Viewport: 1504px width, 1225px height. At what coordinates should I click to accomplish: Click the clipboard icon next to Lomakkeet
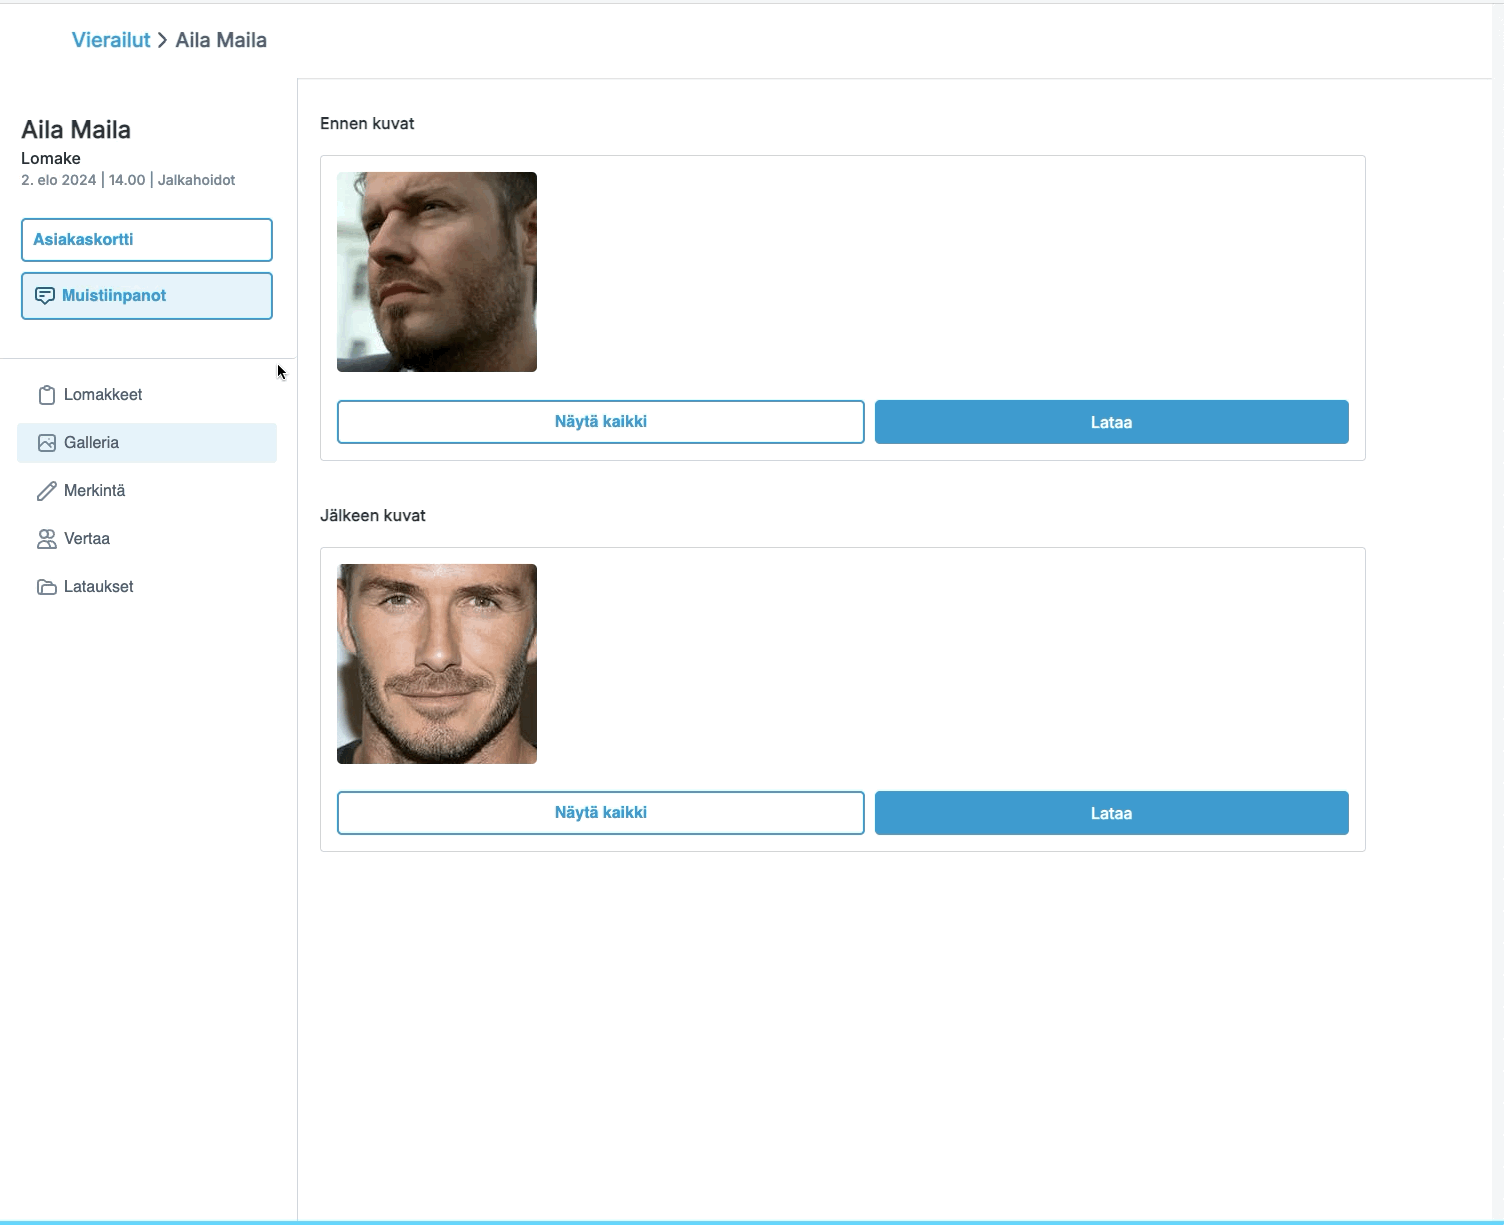(46, 395)
